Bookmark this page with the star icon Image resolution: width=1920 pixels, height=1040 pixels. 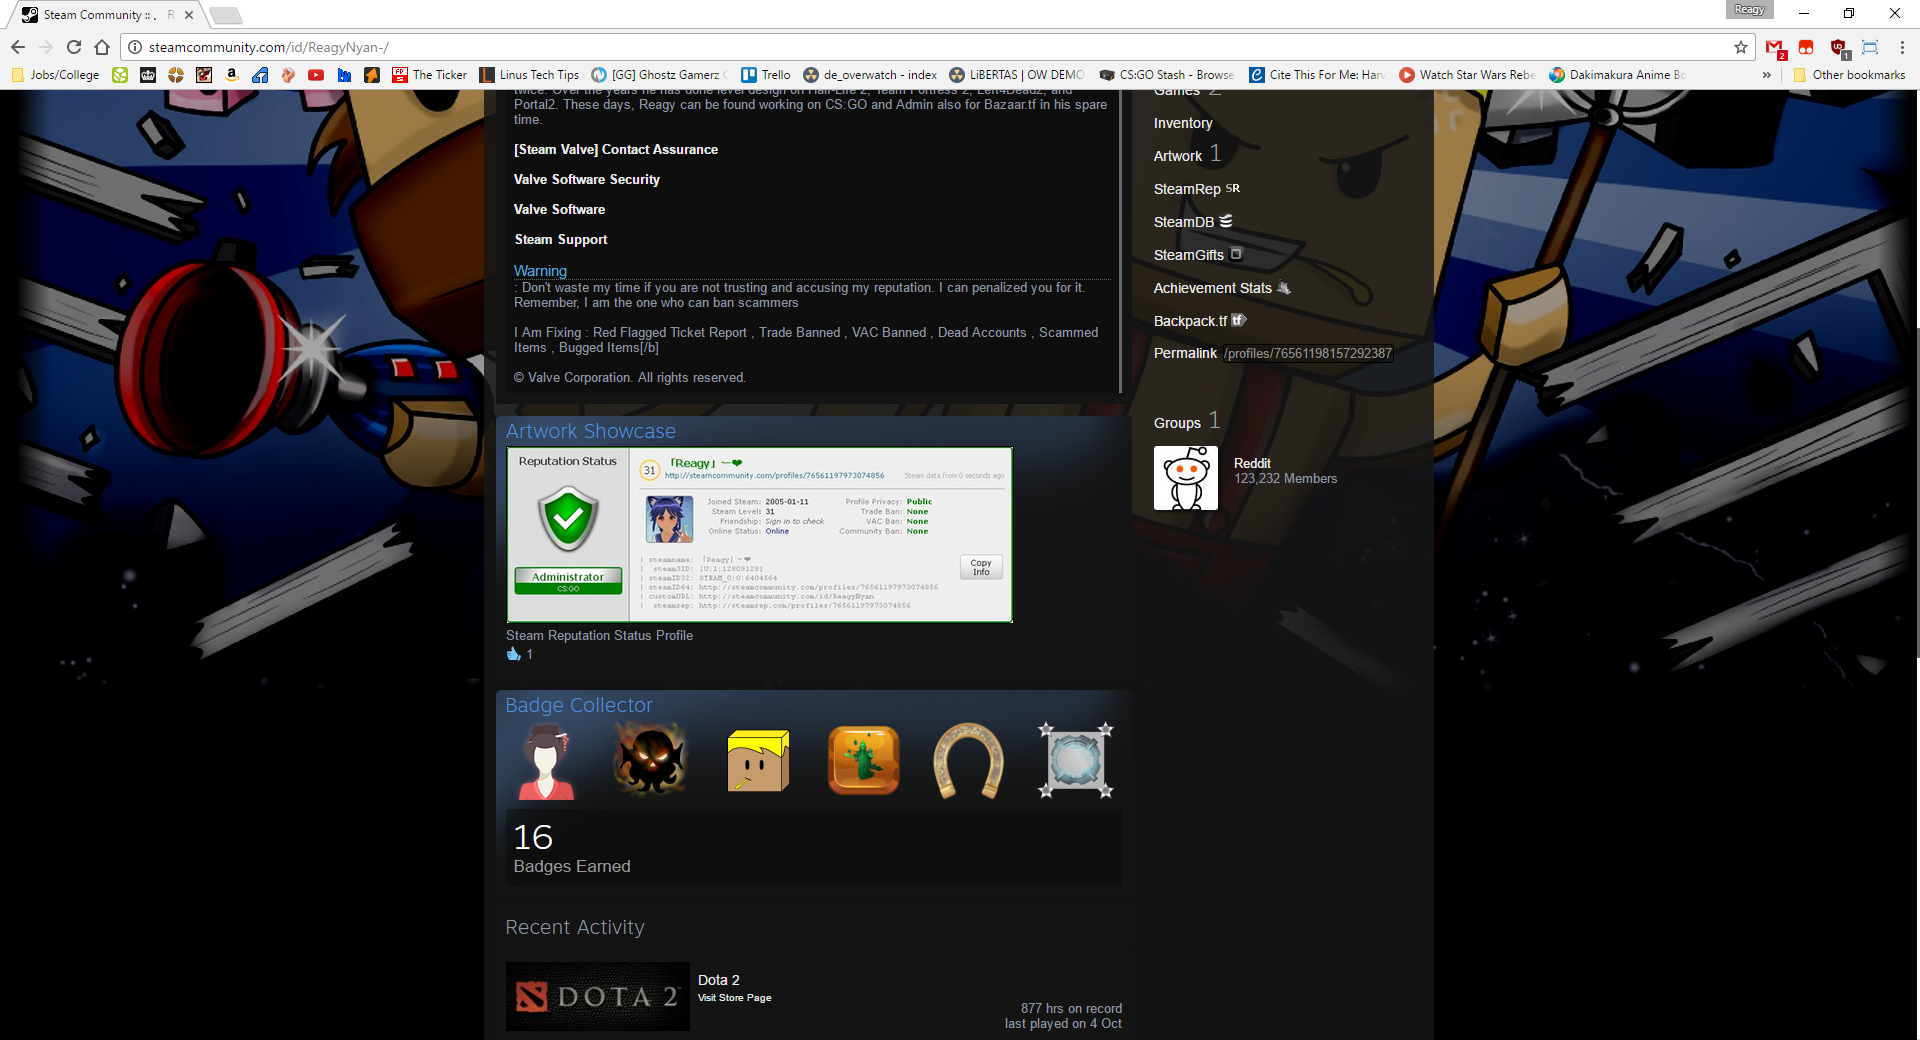pos(1741,47)
